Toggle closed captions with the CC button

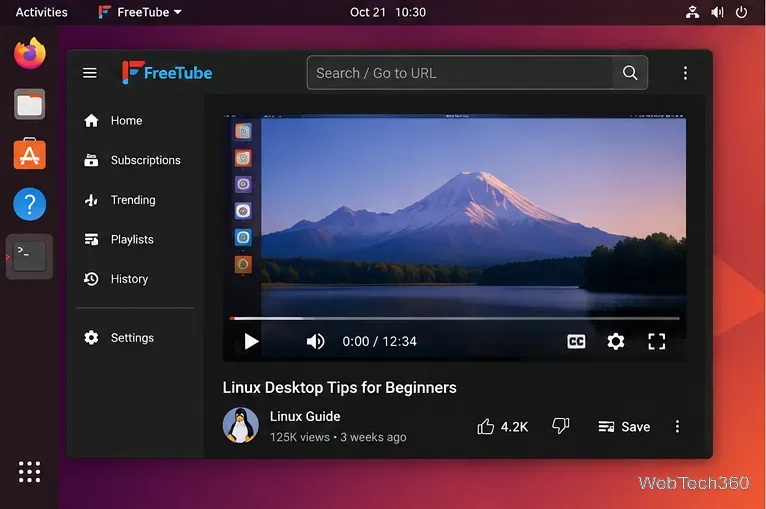pos(576,341)
